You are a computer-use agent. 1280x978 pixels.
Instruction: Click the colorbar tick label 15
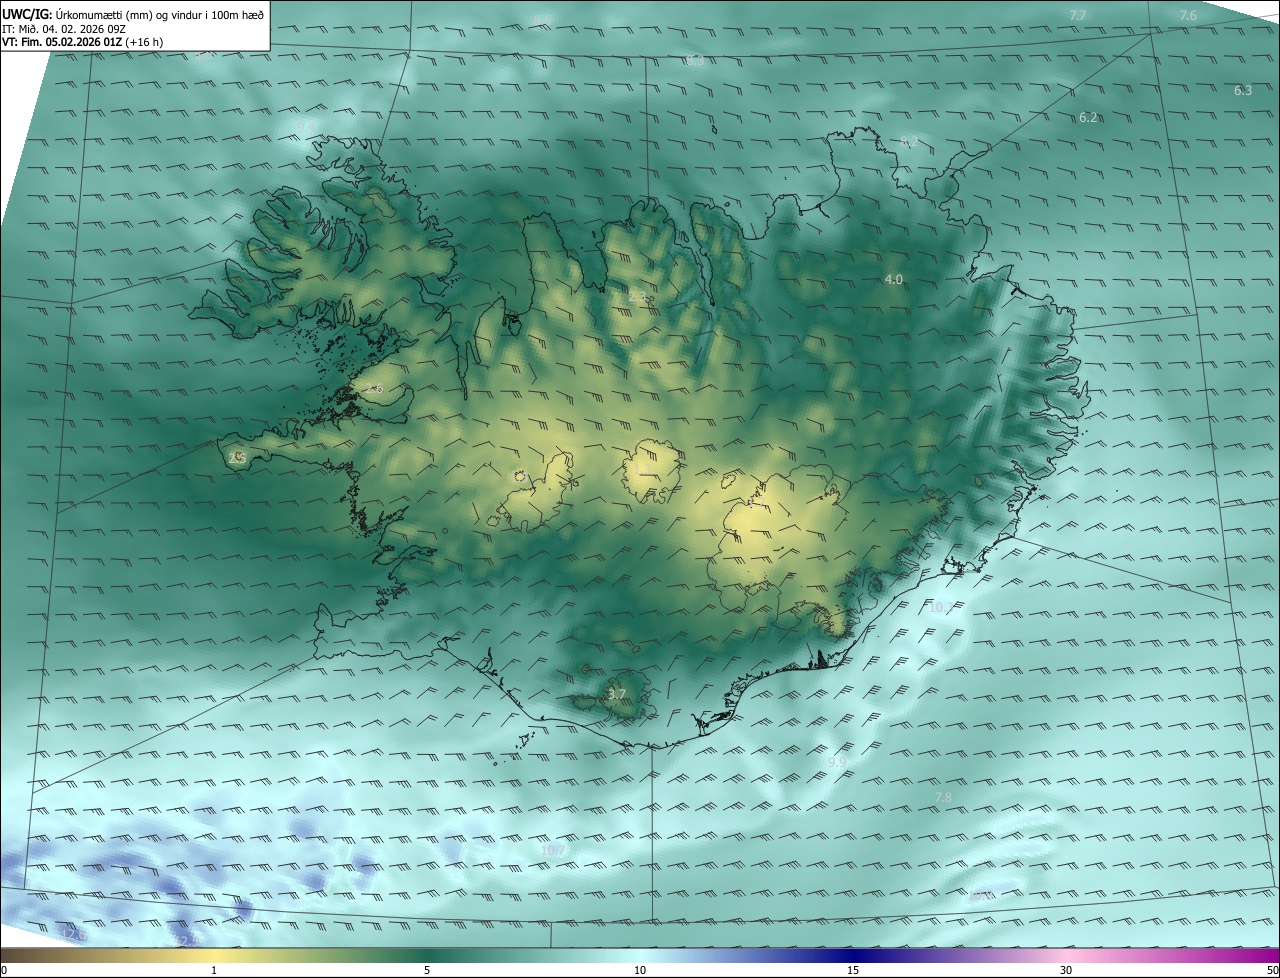853,971
